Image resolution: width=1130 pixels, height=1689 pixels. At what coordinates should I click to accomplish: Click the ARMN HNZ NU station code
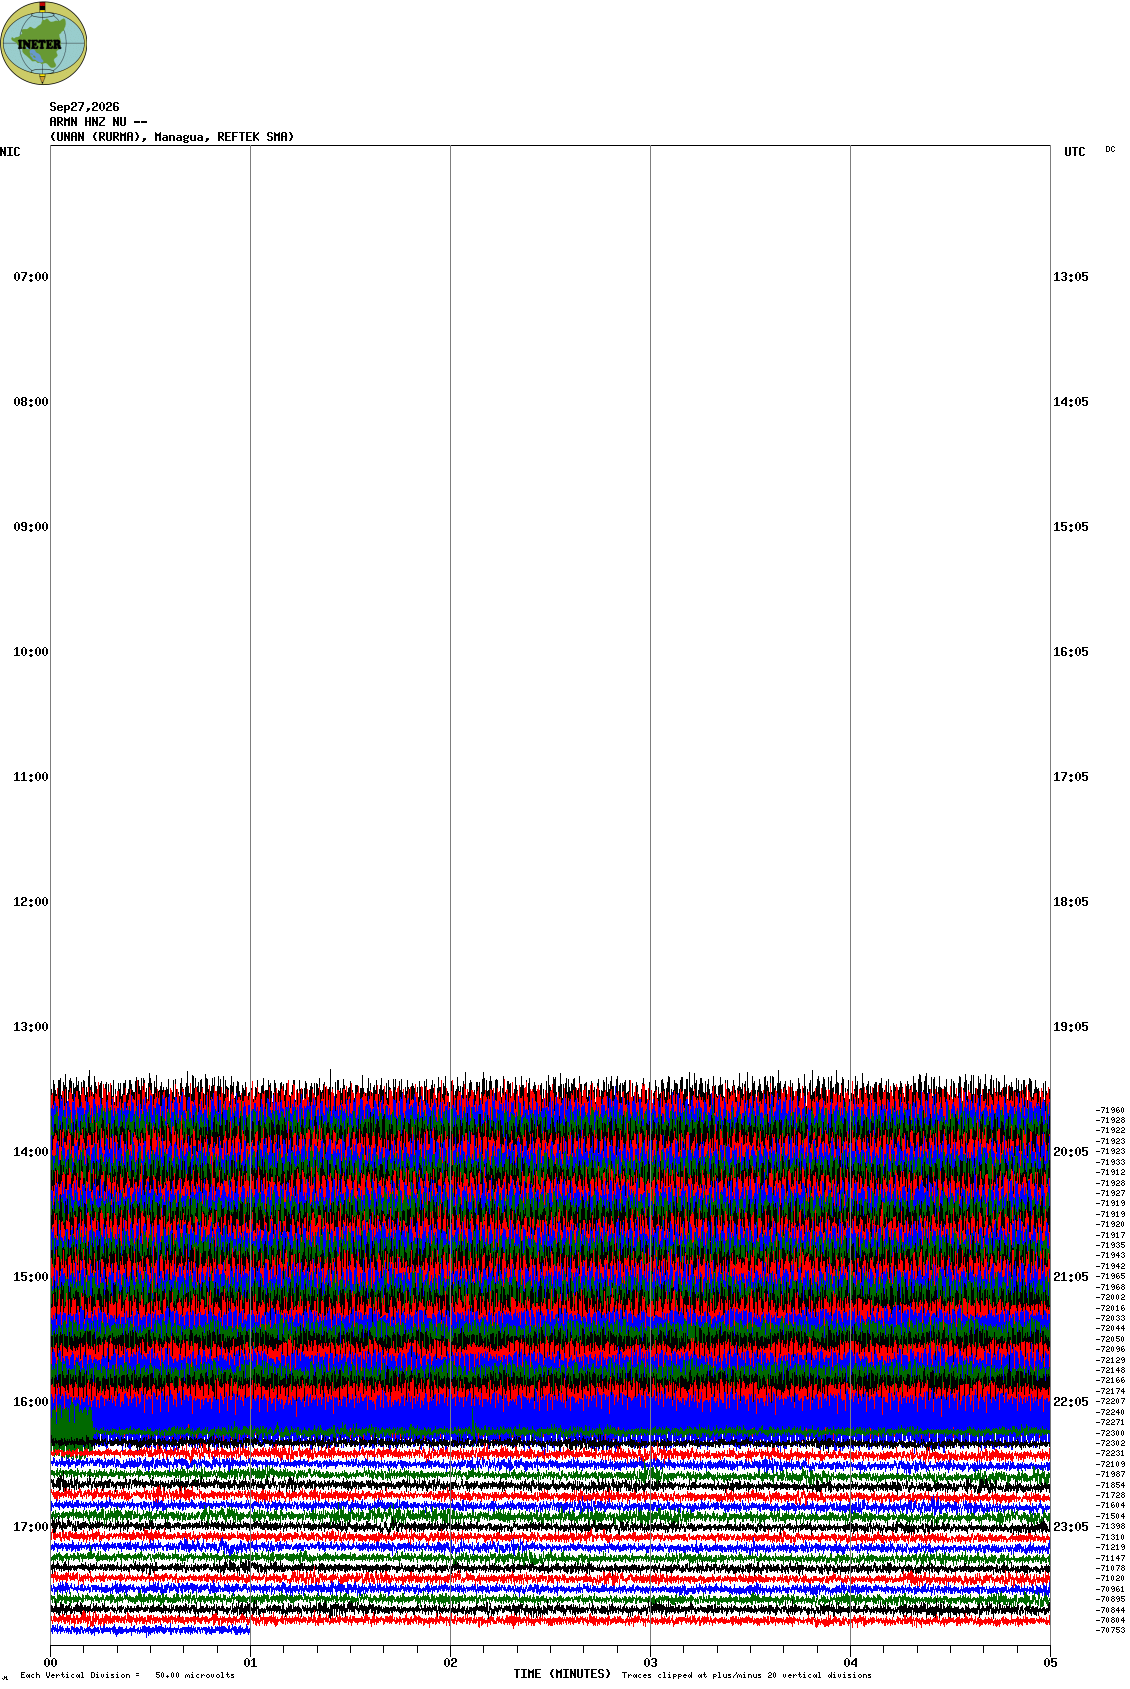[98, 122]
